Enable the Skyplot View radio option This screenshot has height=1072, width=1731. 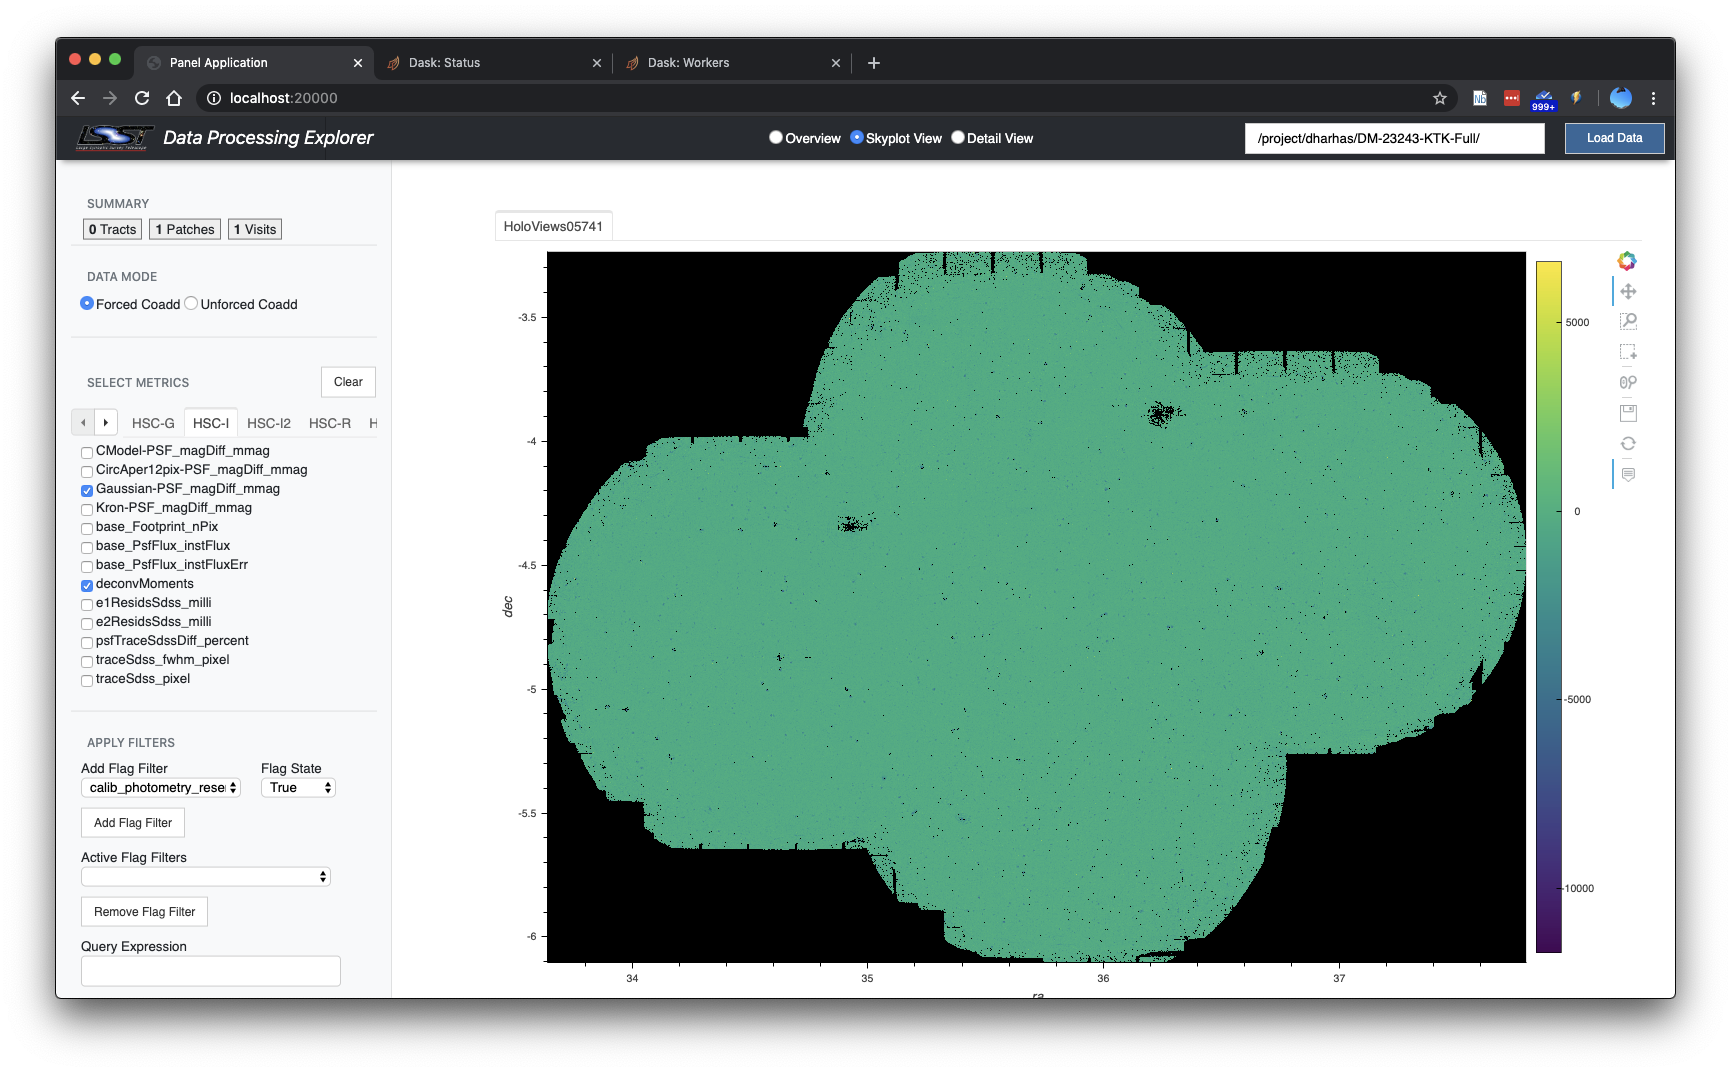pos(858,138)
